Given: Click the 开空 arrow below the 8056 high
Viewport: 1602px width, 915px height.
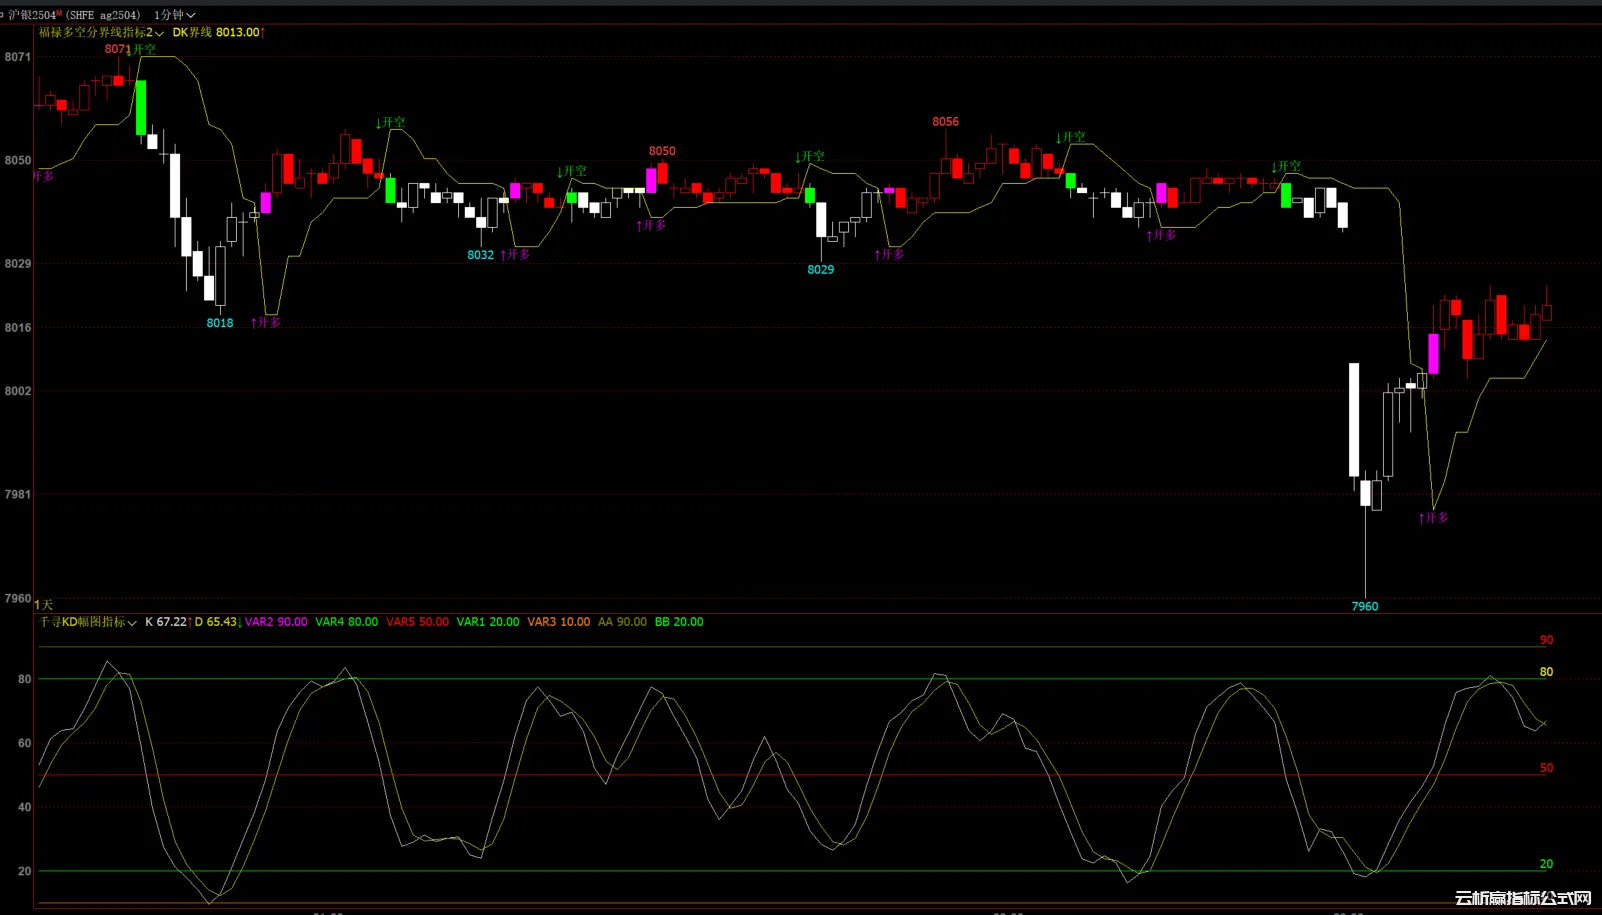Looking at the screenshot, I should 1070,137.
